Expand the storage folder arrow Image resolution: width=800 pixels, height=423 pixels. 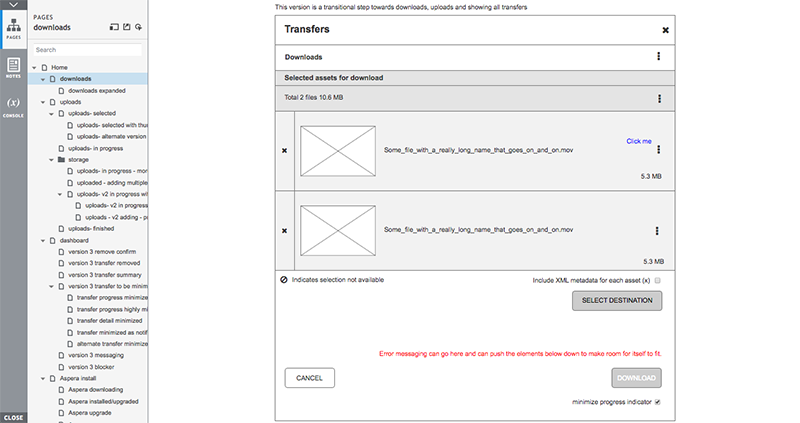click(x=50, y=159)
